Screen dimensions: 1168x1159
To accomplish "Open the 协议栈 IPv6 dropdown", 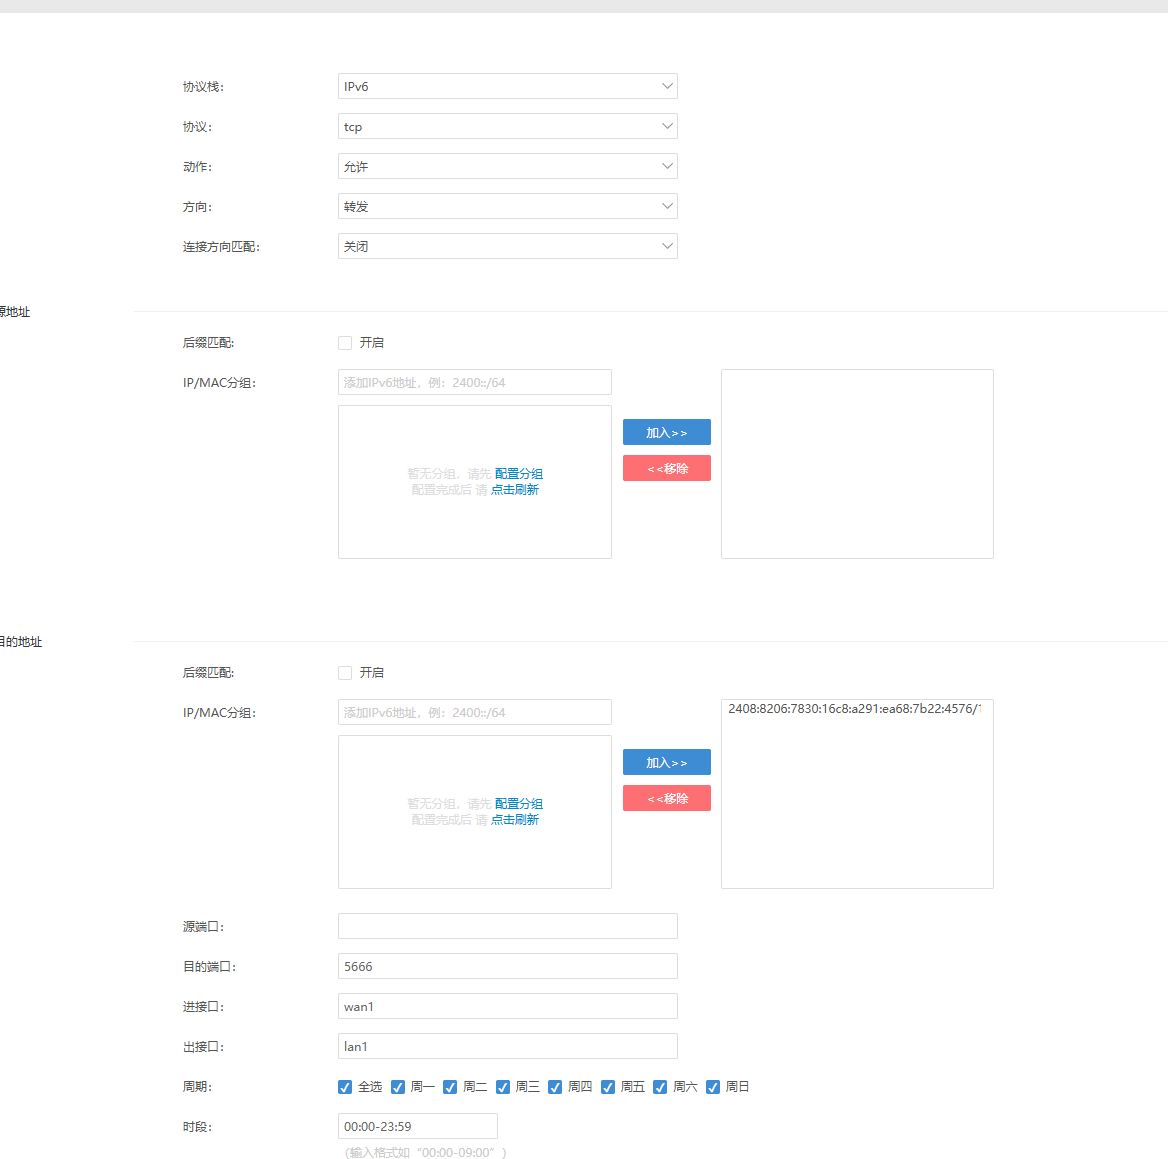I will [507, 86].
